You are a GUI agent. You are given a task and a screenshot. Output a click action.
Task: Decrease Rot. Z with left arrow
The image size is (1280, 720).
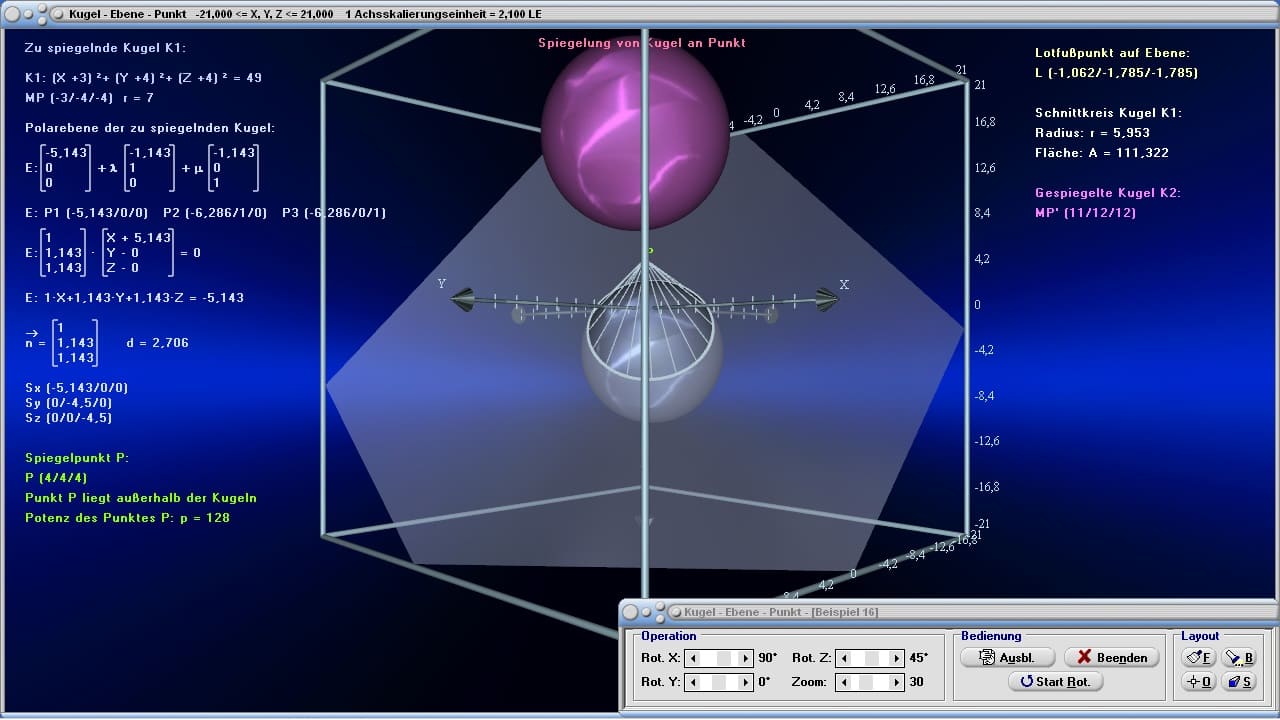[843, 658]
